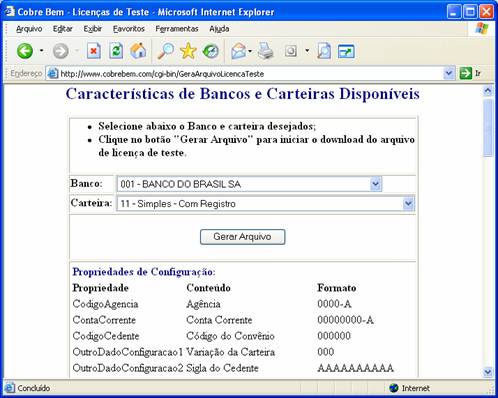The height and width of the screenshot is (398, 498).
Task: Stop page loading with red X icon
Action: [x=94, y=51]
